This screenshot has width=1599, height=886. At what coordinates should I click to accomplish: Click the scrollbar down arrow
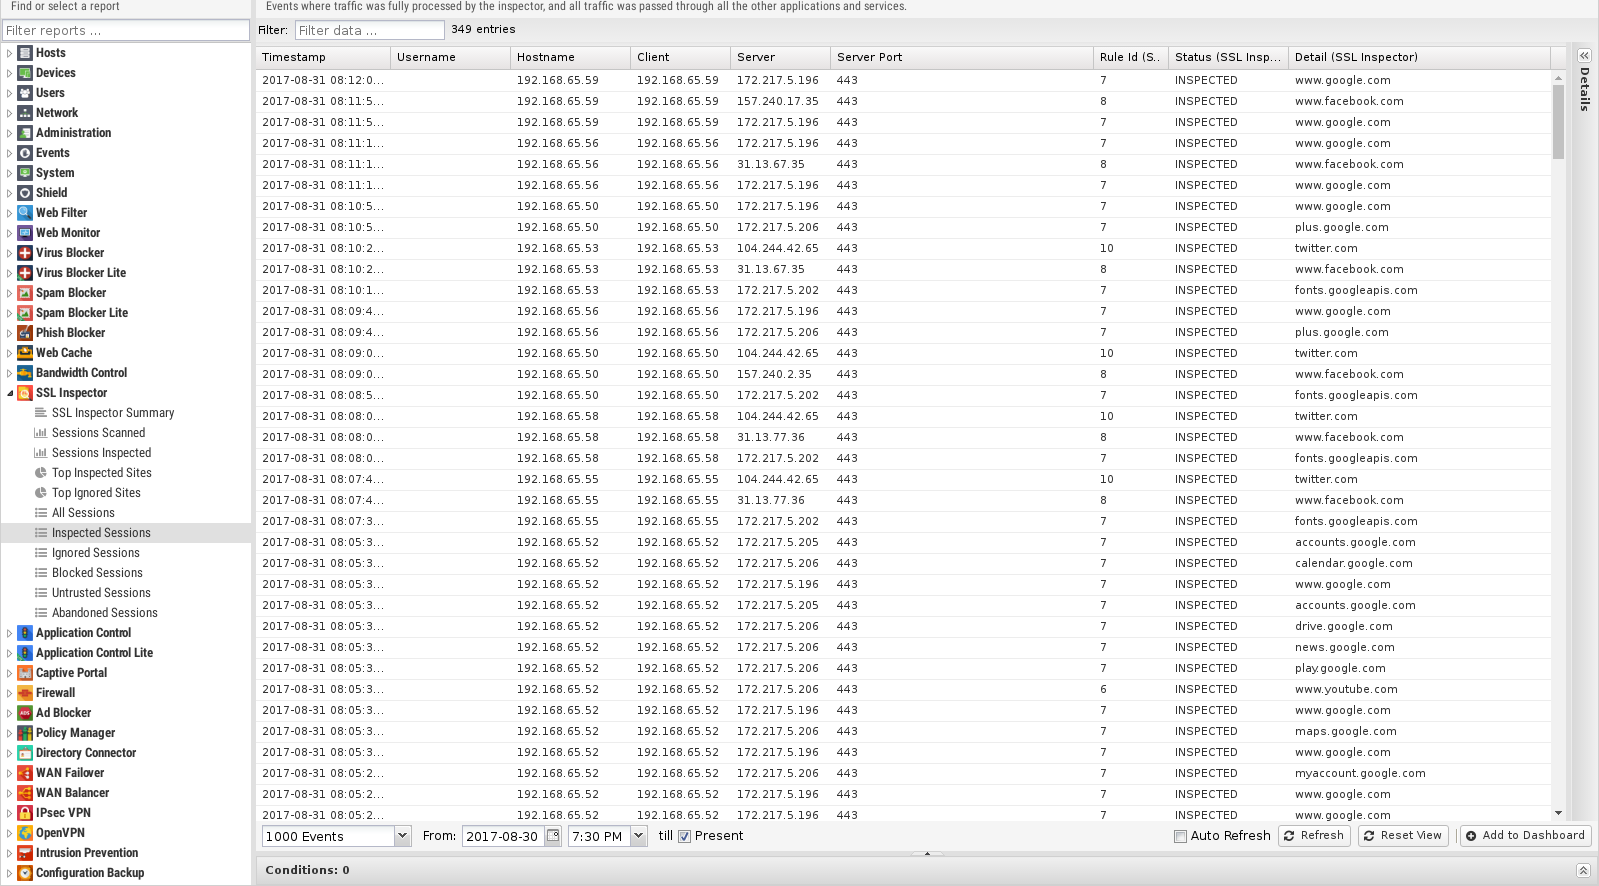tap(1558, 814)
